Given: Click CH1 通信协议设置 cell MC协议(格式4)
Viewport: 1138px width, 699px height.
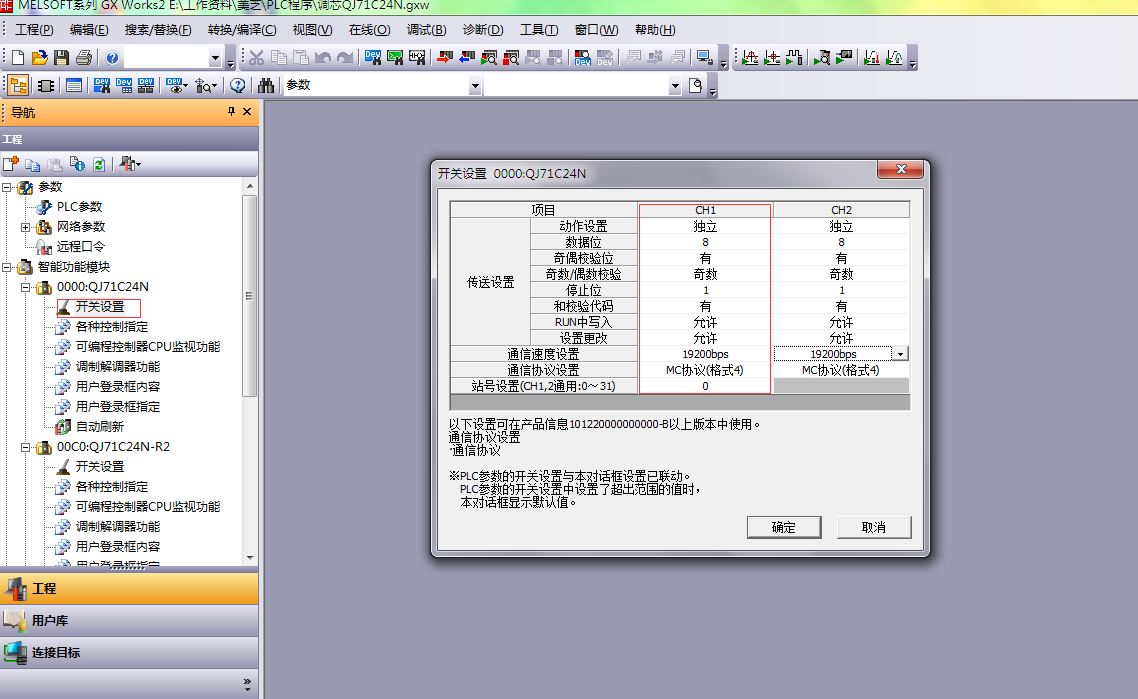Looking at the screenshot, I should (705, 370).
